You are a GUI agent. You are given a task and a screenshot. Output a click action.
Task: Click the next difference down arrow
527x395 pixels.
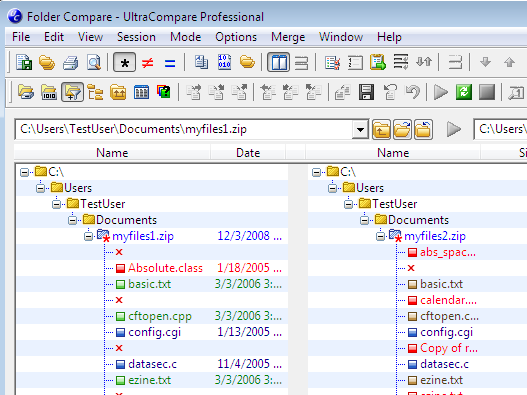coord(485,62)
